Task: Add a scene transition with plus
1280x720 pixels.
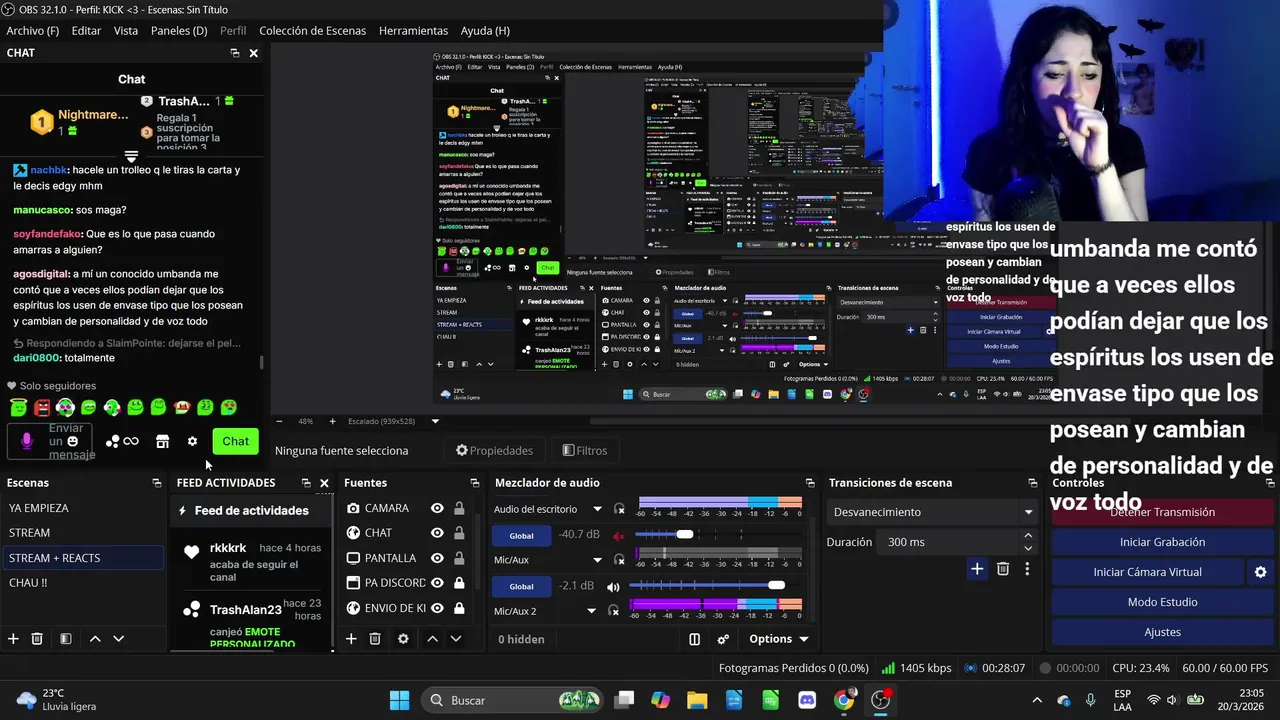Action: (x=977, y=569)
